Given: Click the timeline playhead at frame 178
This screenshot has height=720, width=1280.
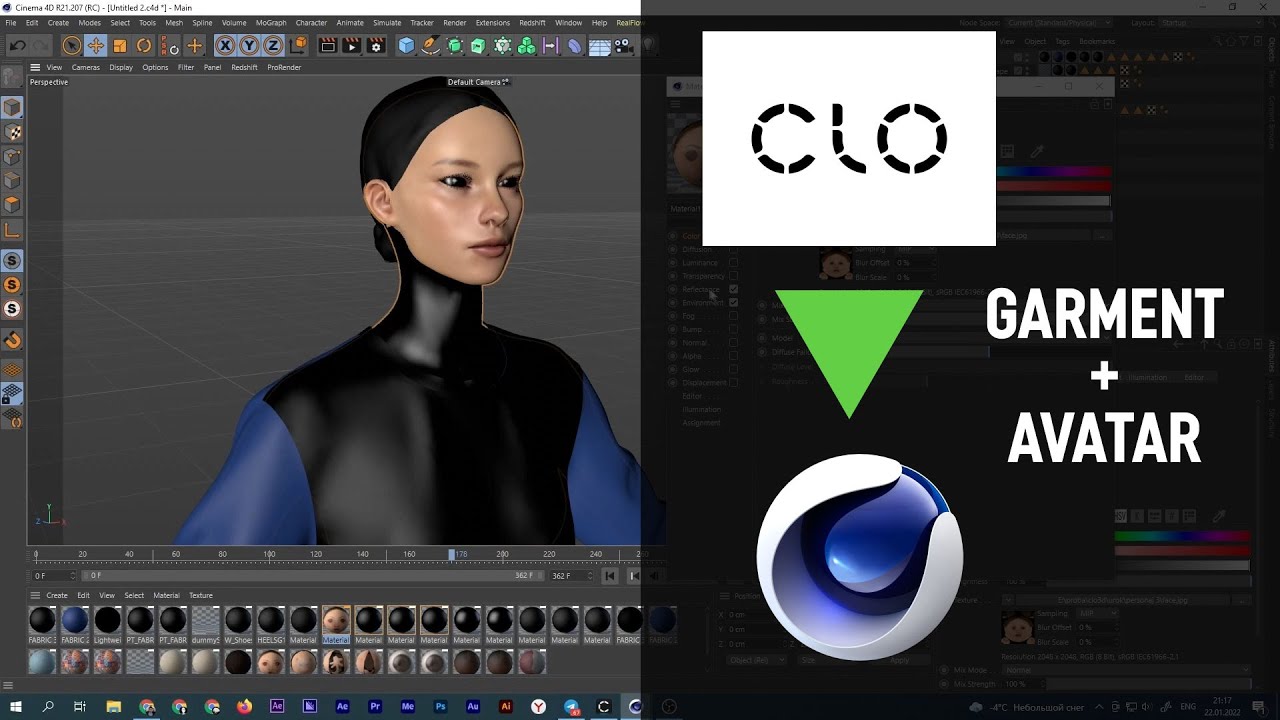Looking at the screenshot, I should pyautogui.click(x=452, y=554).
